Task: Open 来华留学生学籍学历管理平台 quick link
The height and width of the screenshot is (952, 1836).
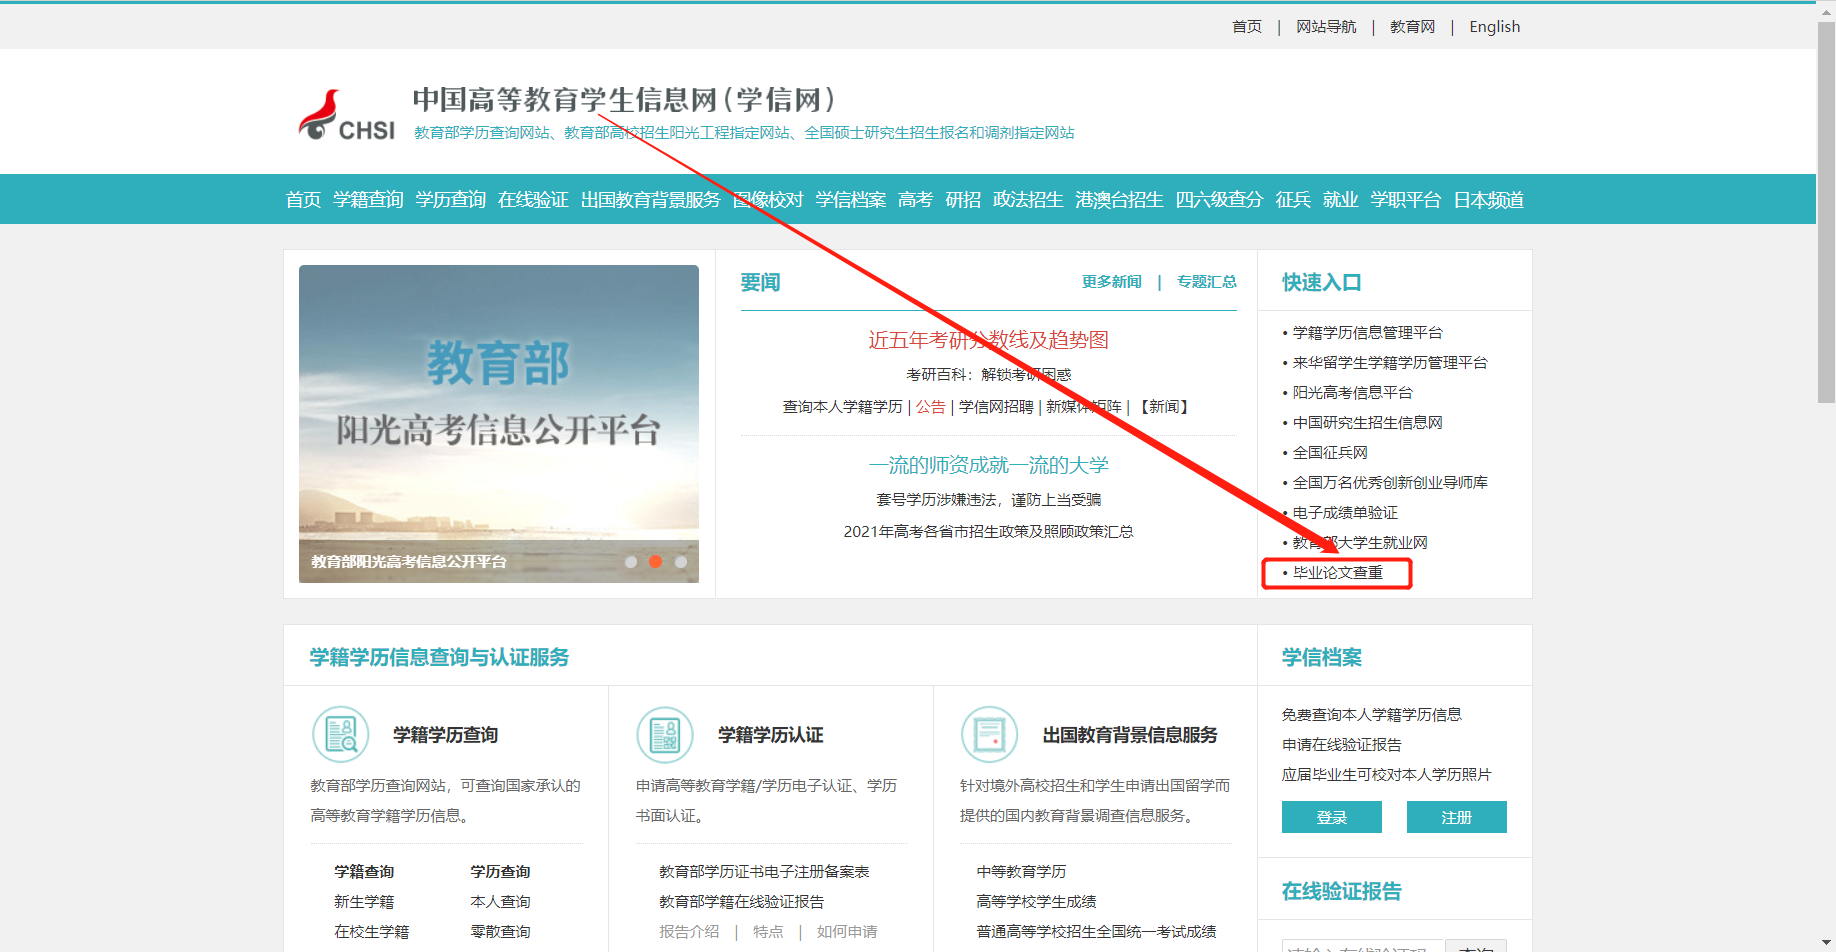Action: click(1390, 363)
